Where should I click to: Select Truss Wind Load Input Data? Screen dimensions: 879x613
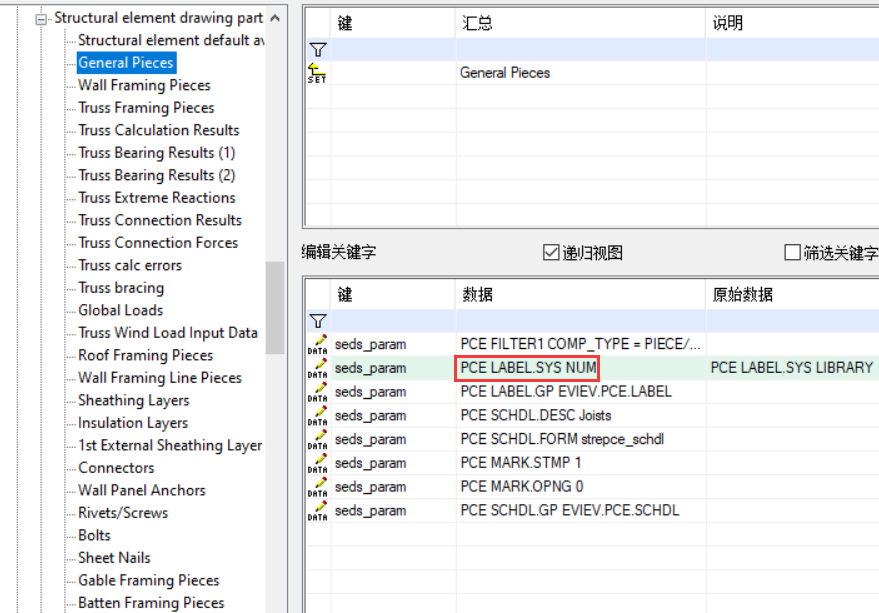(168, 333)
